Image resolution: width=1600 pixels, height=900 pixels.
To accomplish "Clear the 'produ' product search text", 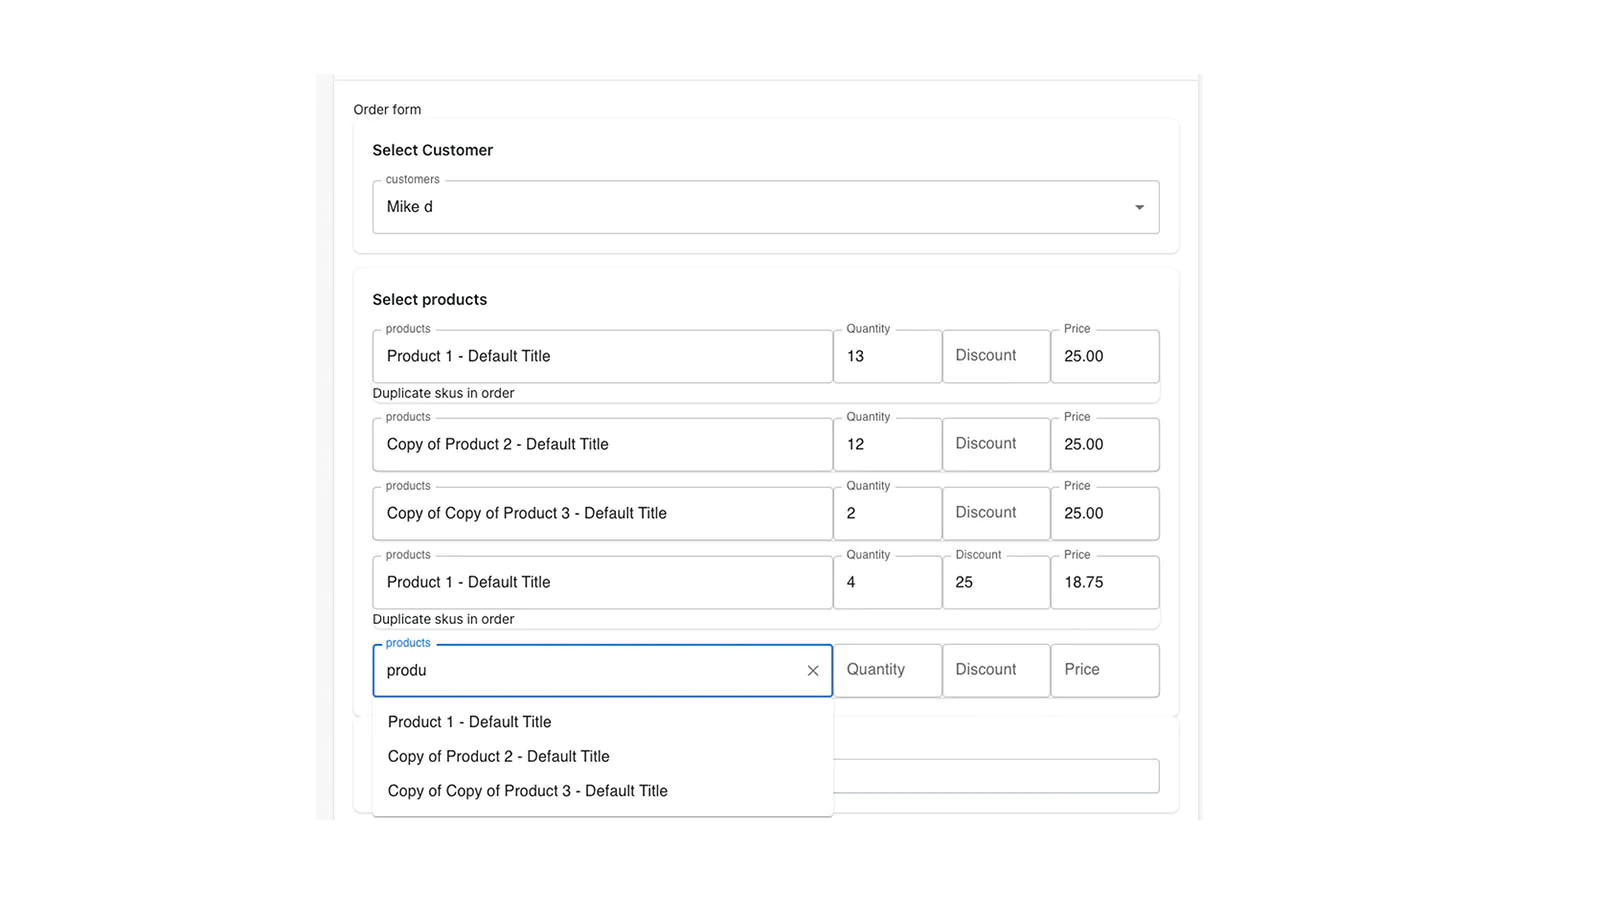I will click(813, 671).
